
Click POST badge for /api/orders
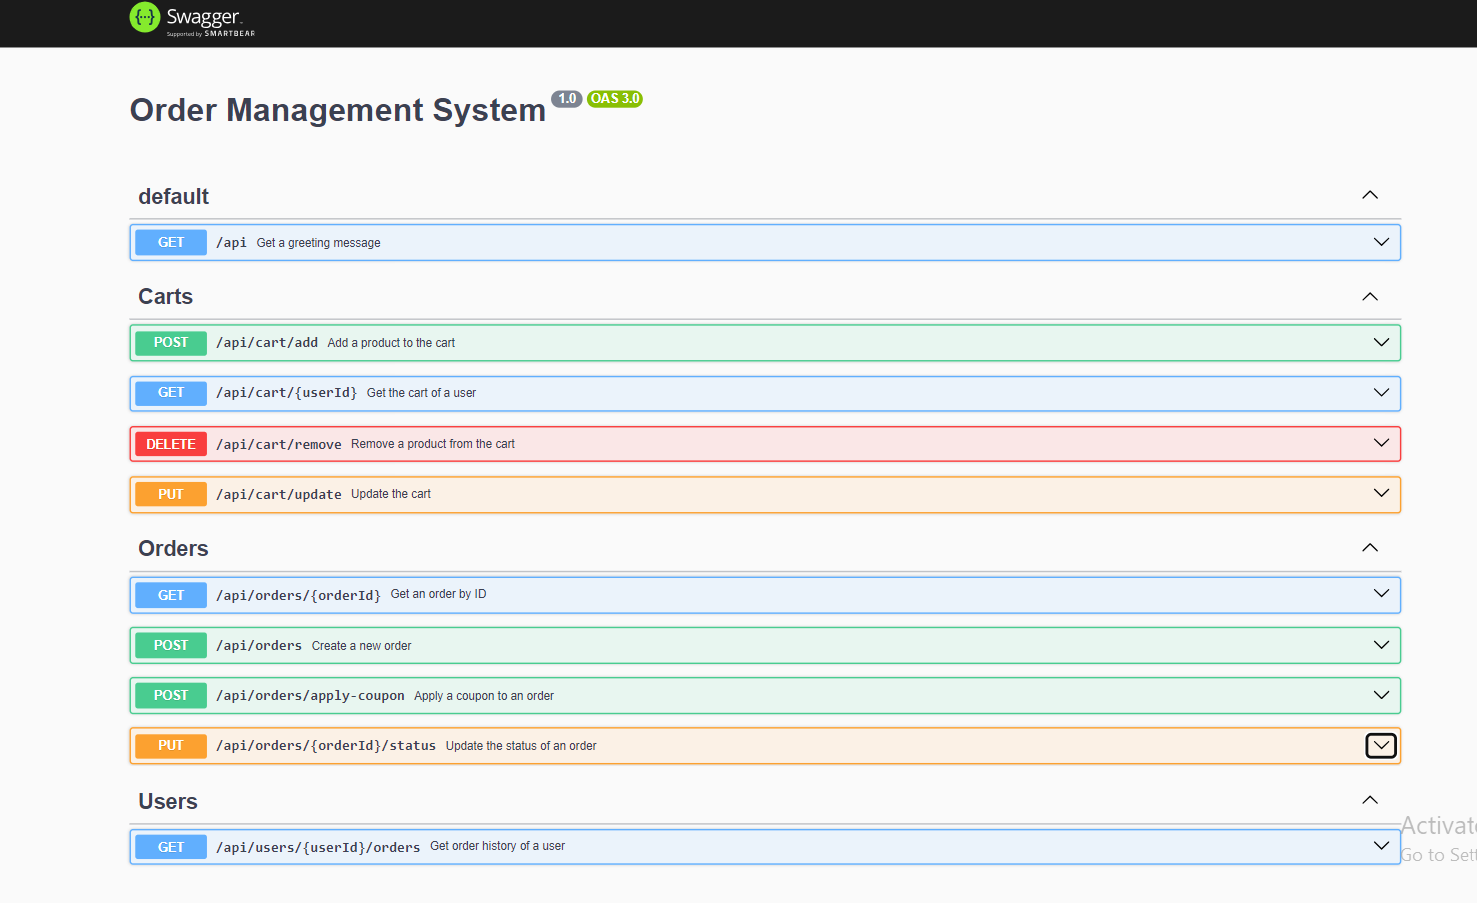tap(171, 645)
